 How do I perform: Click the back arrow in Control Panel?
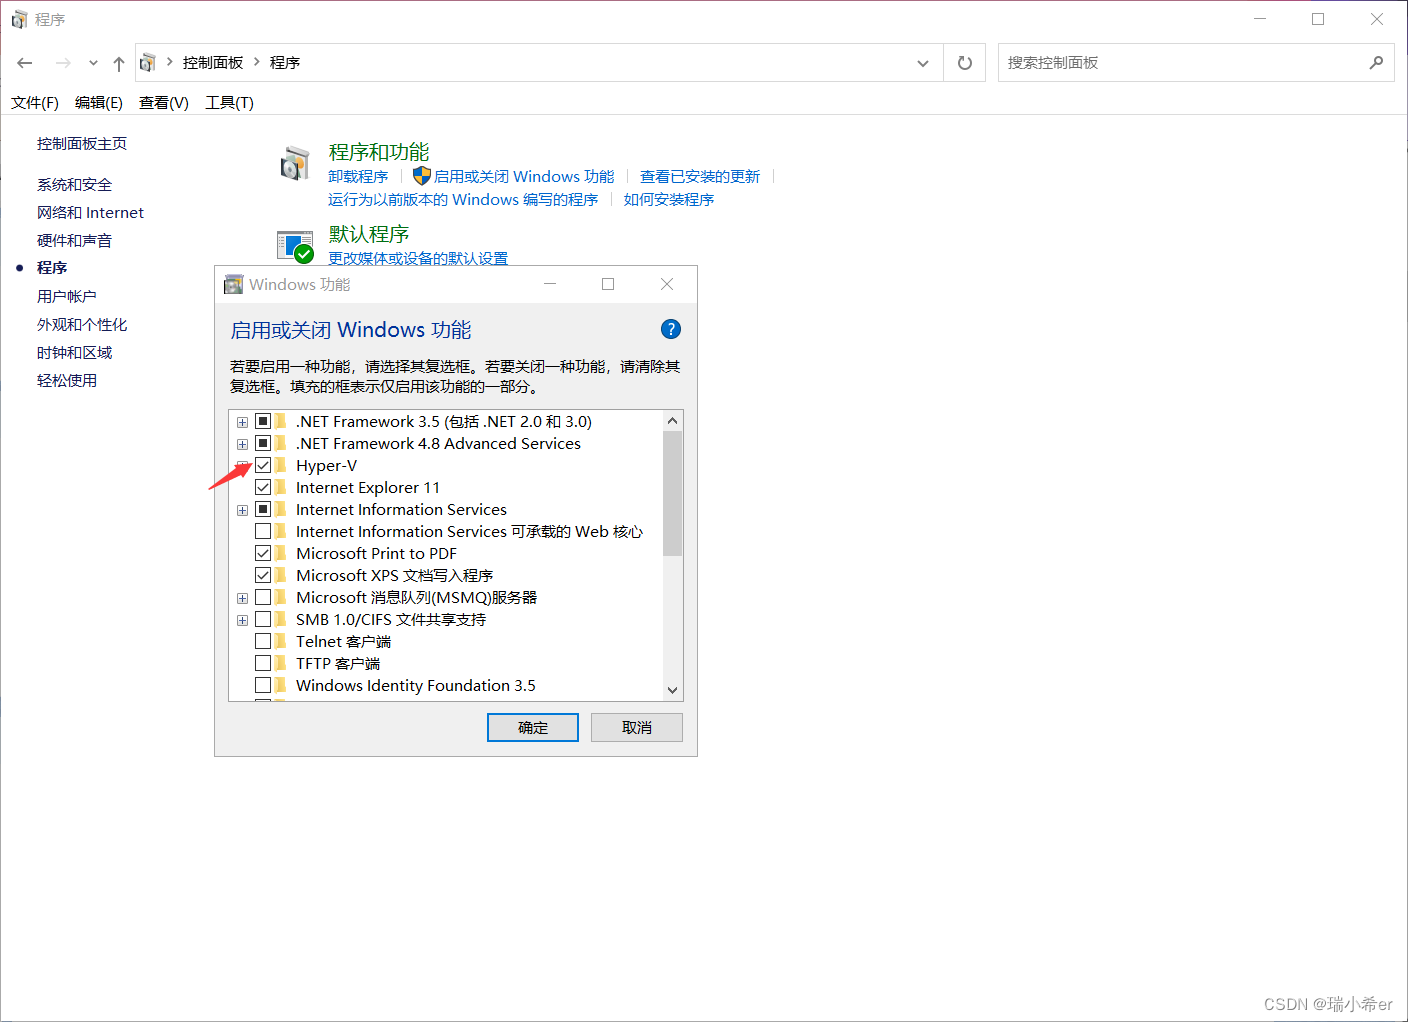pyautogui.click(x=25, y=63)
